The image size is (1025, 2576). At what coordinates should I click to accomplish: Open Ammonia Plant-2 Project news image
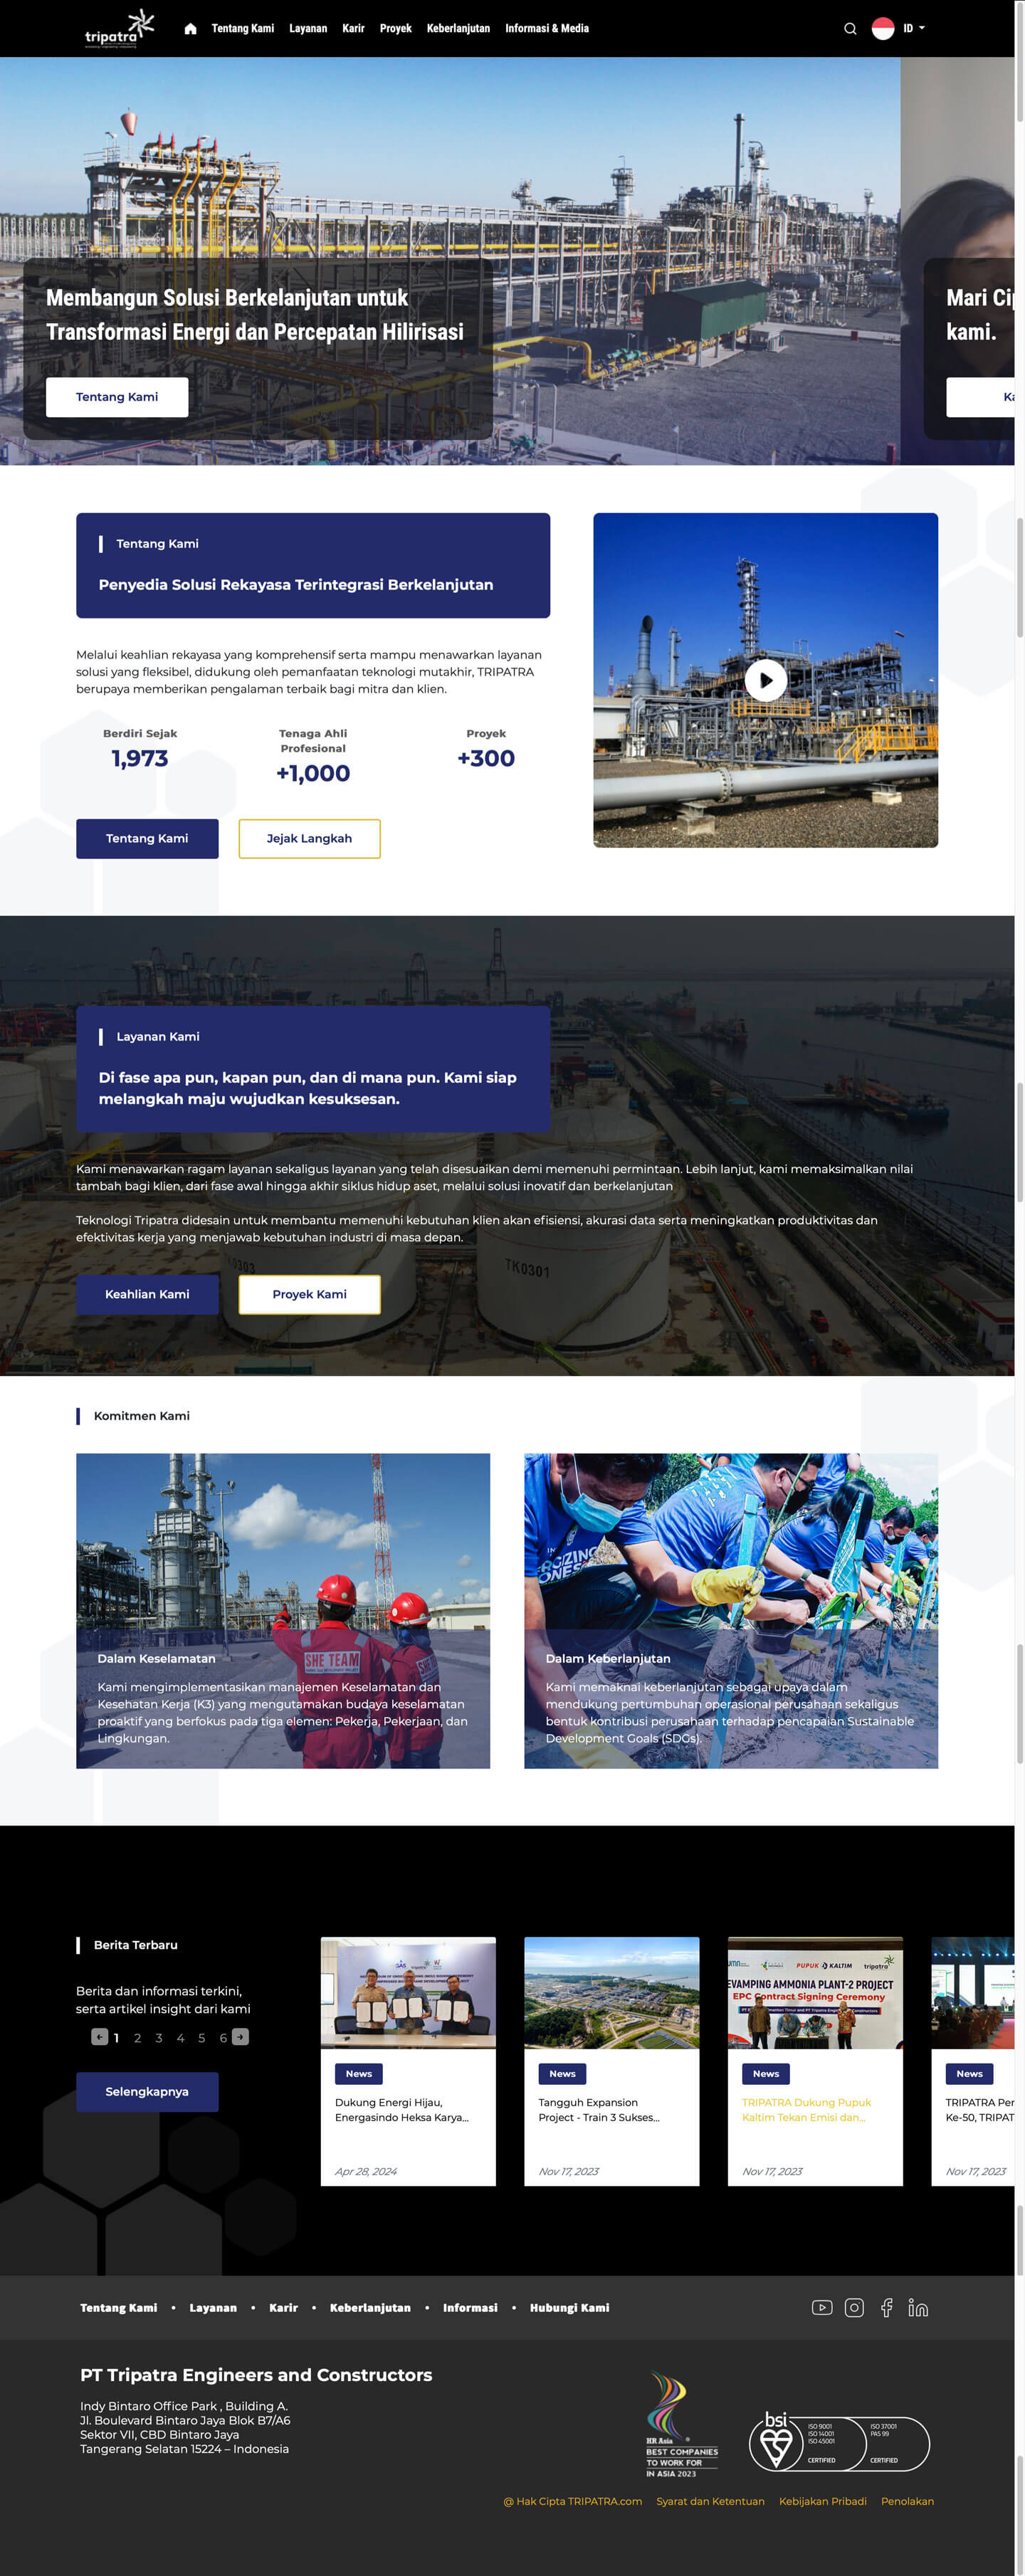[815, 1992]
